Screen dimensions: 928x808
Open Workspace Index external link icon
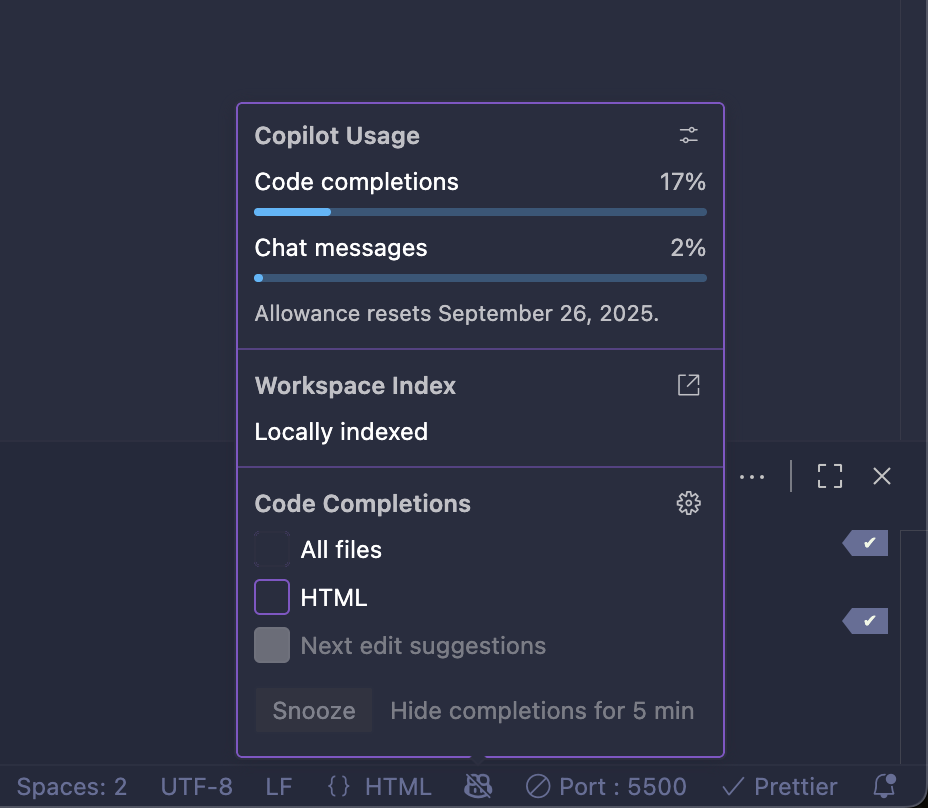(x=688, y=385)
